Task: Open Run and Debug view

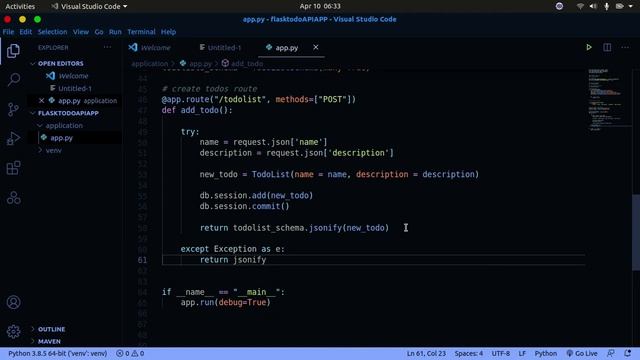Action: 13,138
